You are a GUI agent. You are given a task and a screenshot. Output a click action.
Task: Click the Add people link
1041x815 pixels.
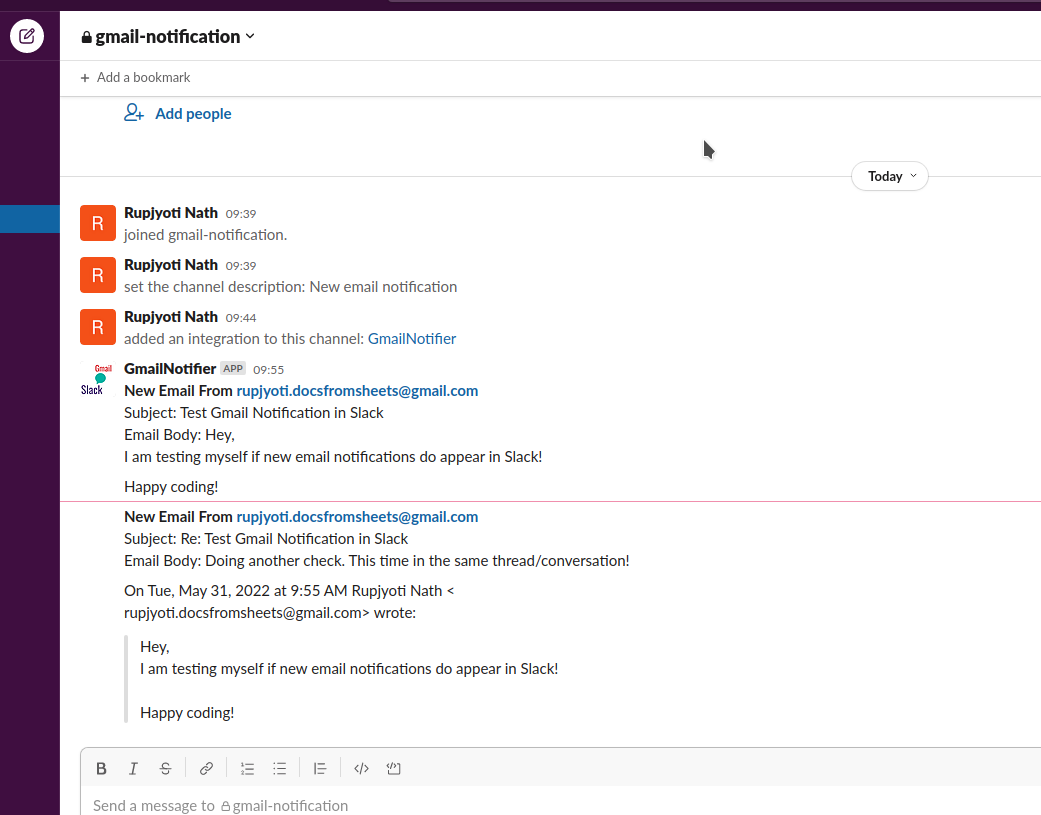pos(193,113)
